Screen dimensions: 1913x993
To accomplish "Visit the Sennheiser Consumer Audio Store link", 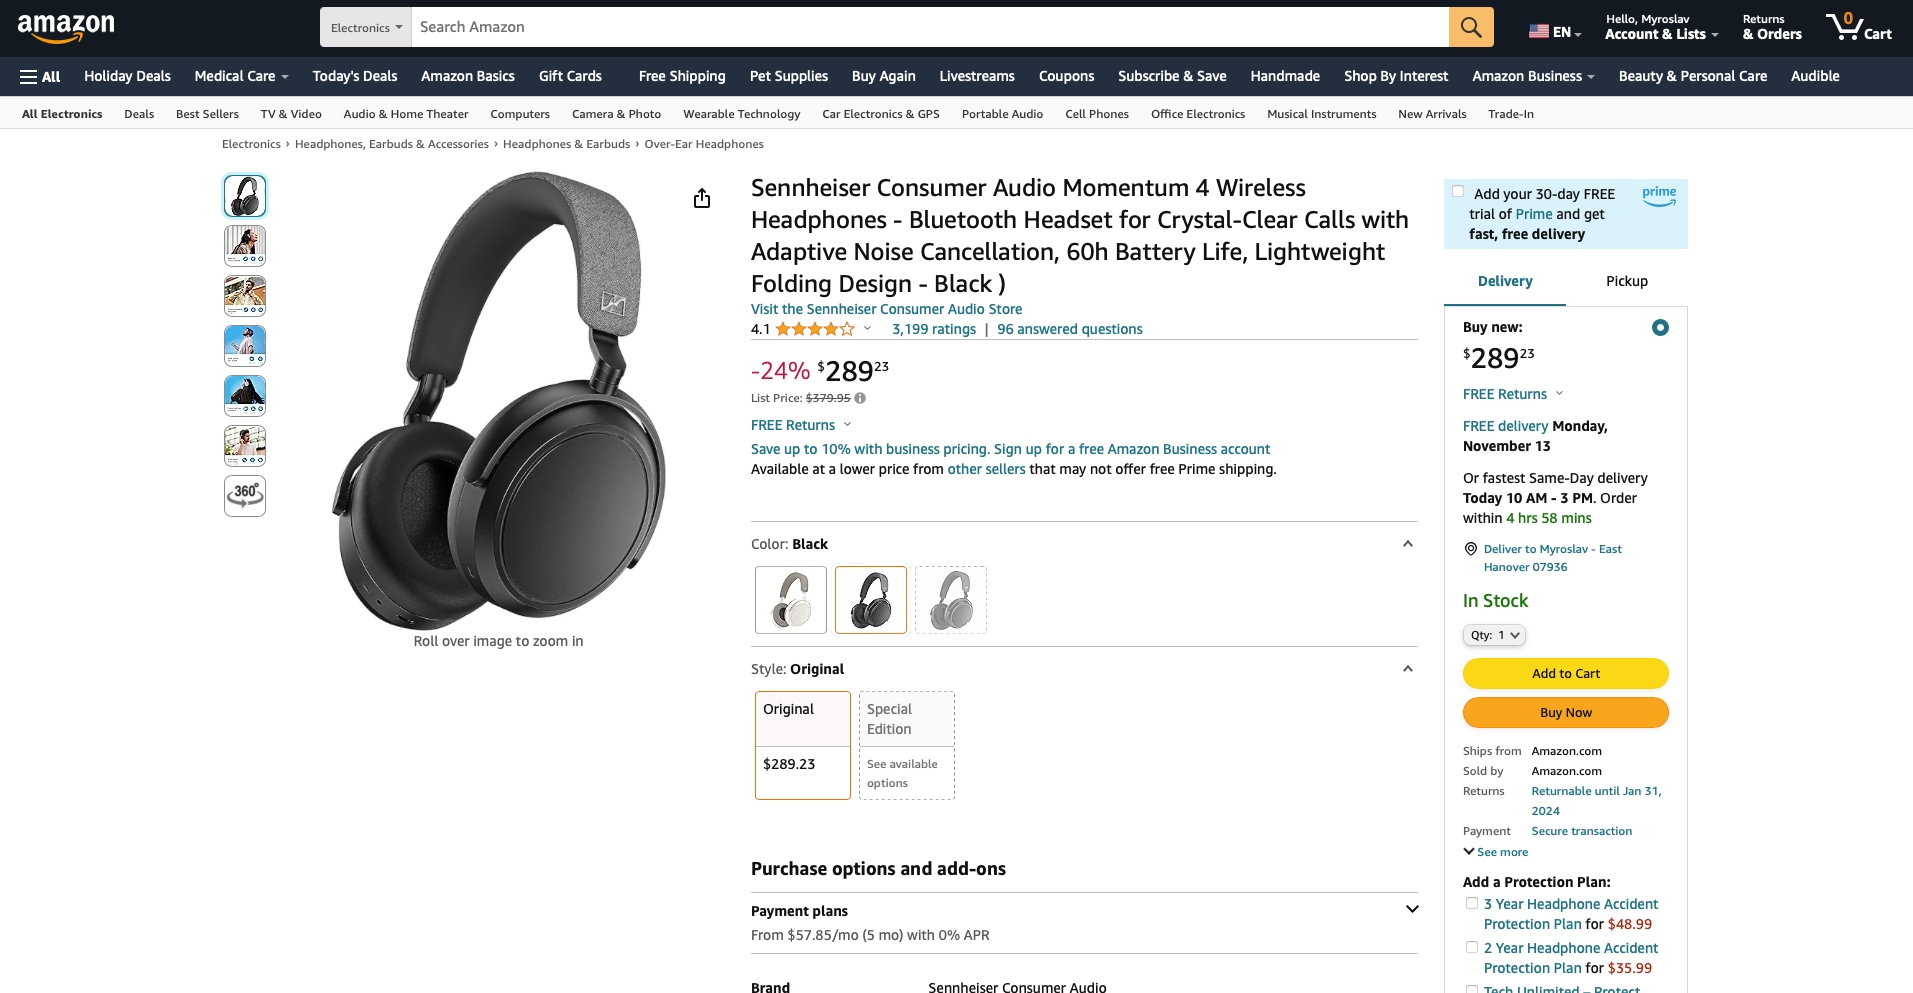I will [x=886, y=309].
